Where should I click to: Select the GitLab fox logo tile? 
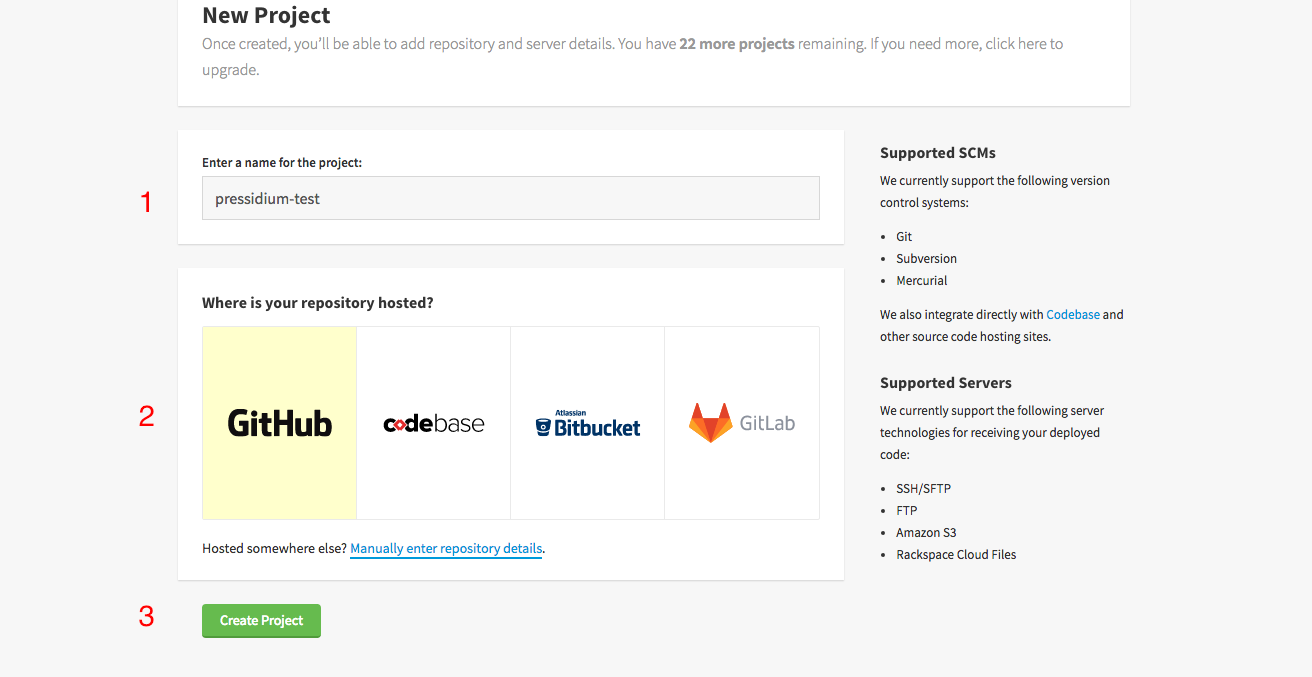[x=742, y=423]
